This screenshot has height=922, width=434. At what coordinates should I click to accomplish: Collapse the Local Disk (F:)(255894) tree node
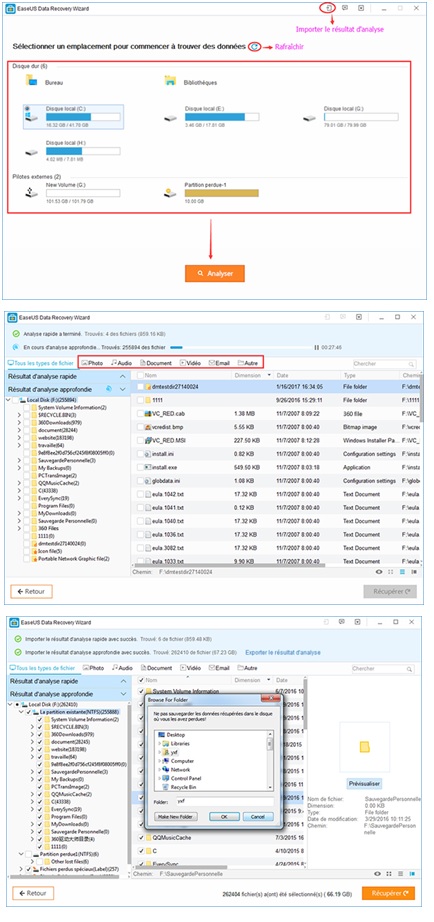point(8,400)
